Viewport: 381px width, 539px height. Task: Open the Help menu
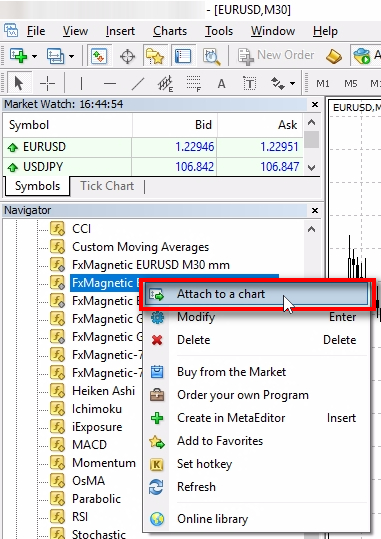click(325, 31)
